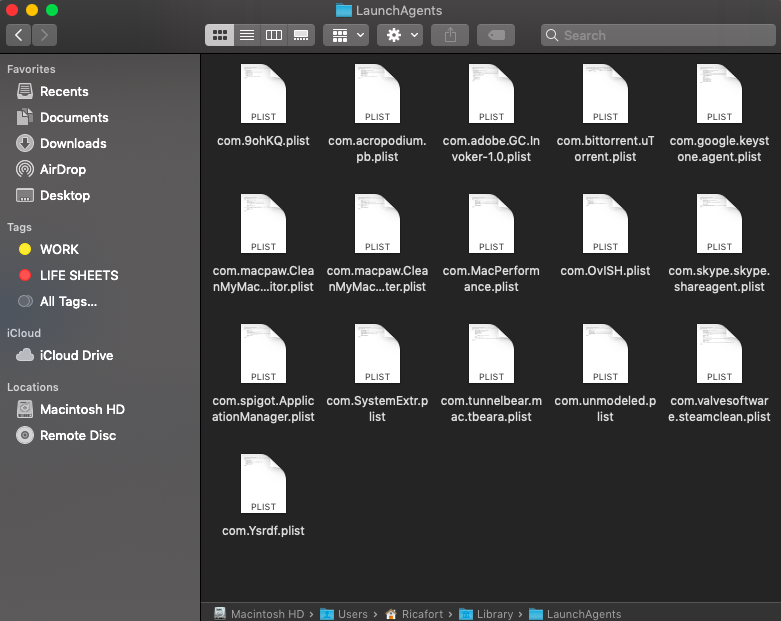Open Downloads folder in sidebar

[x=72, y=143]
